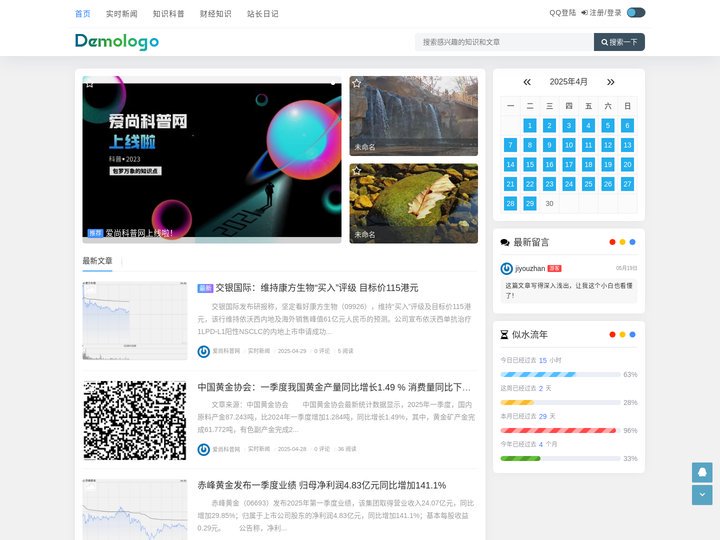Screen dimensions: 720x540
Task: Click 实时新闻 category under 中国黄金协会 article
Action: click(259, 449)
